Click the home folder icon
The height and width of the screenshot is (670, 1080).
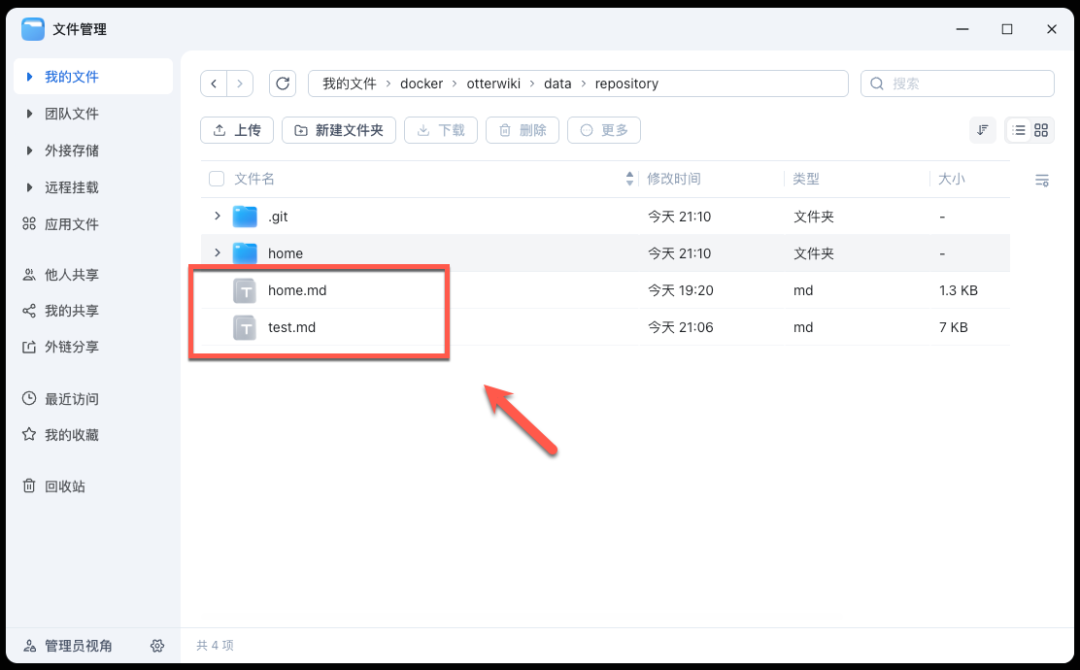tap(245, 253)
